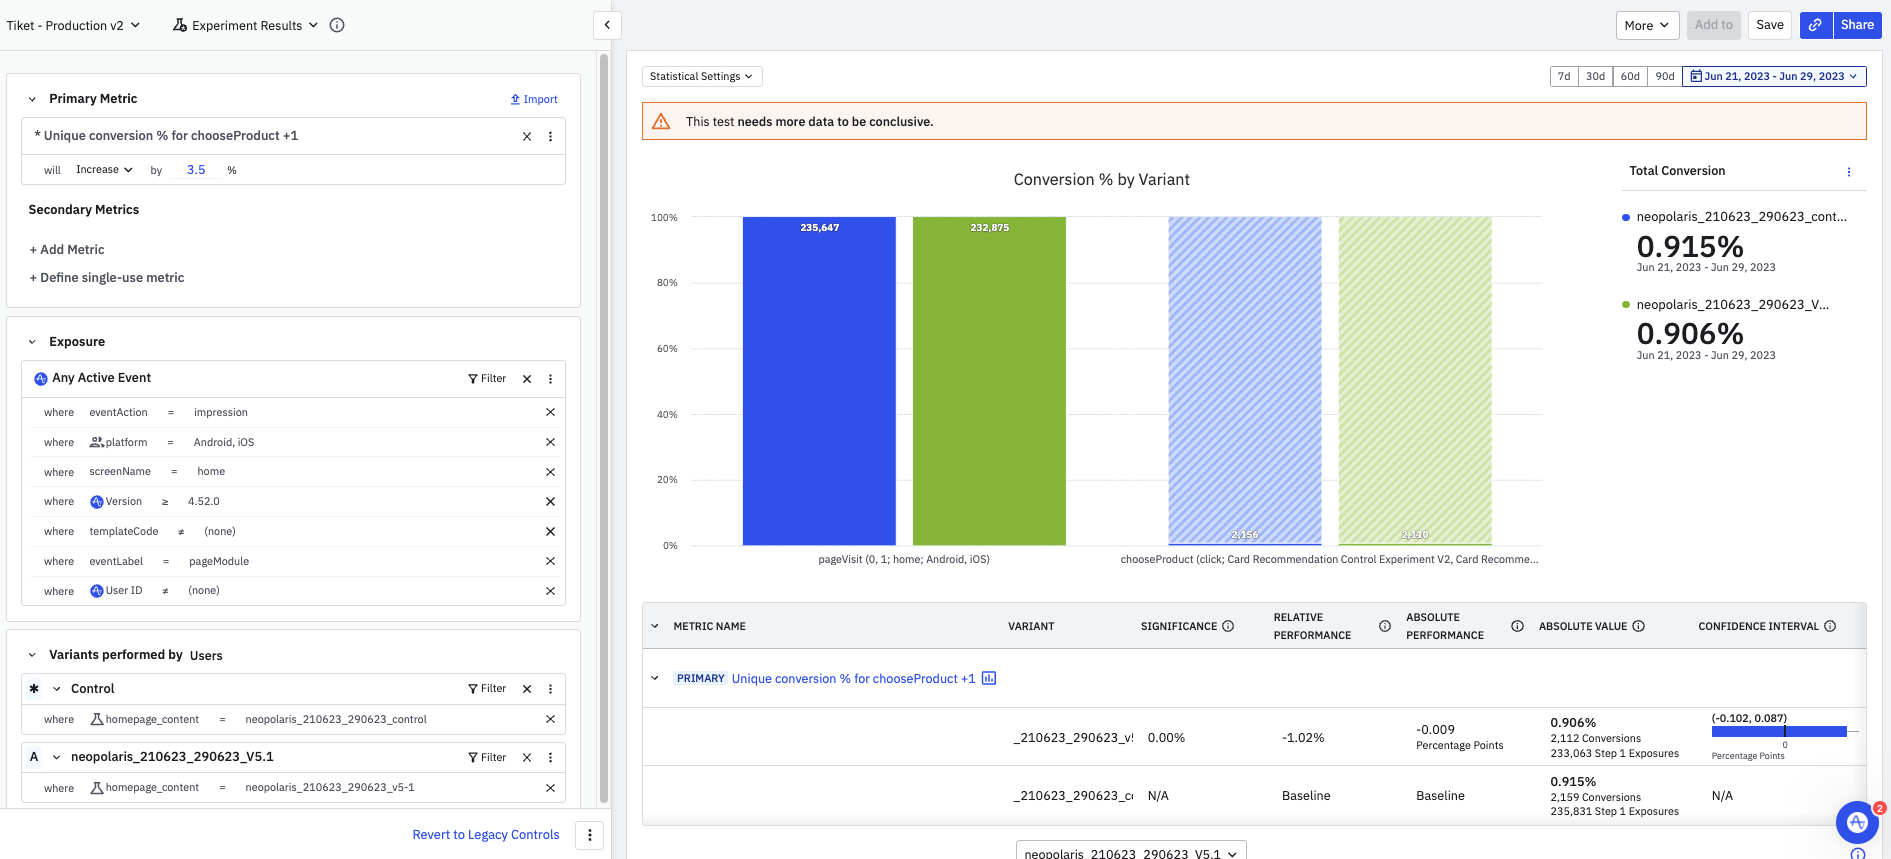Delete the screenName = home condition

click(550, 472)
